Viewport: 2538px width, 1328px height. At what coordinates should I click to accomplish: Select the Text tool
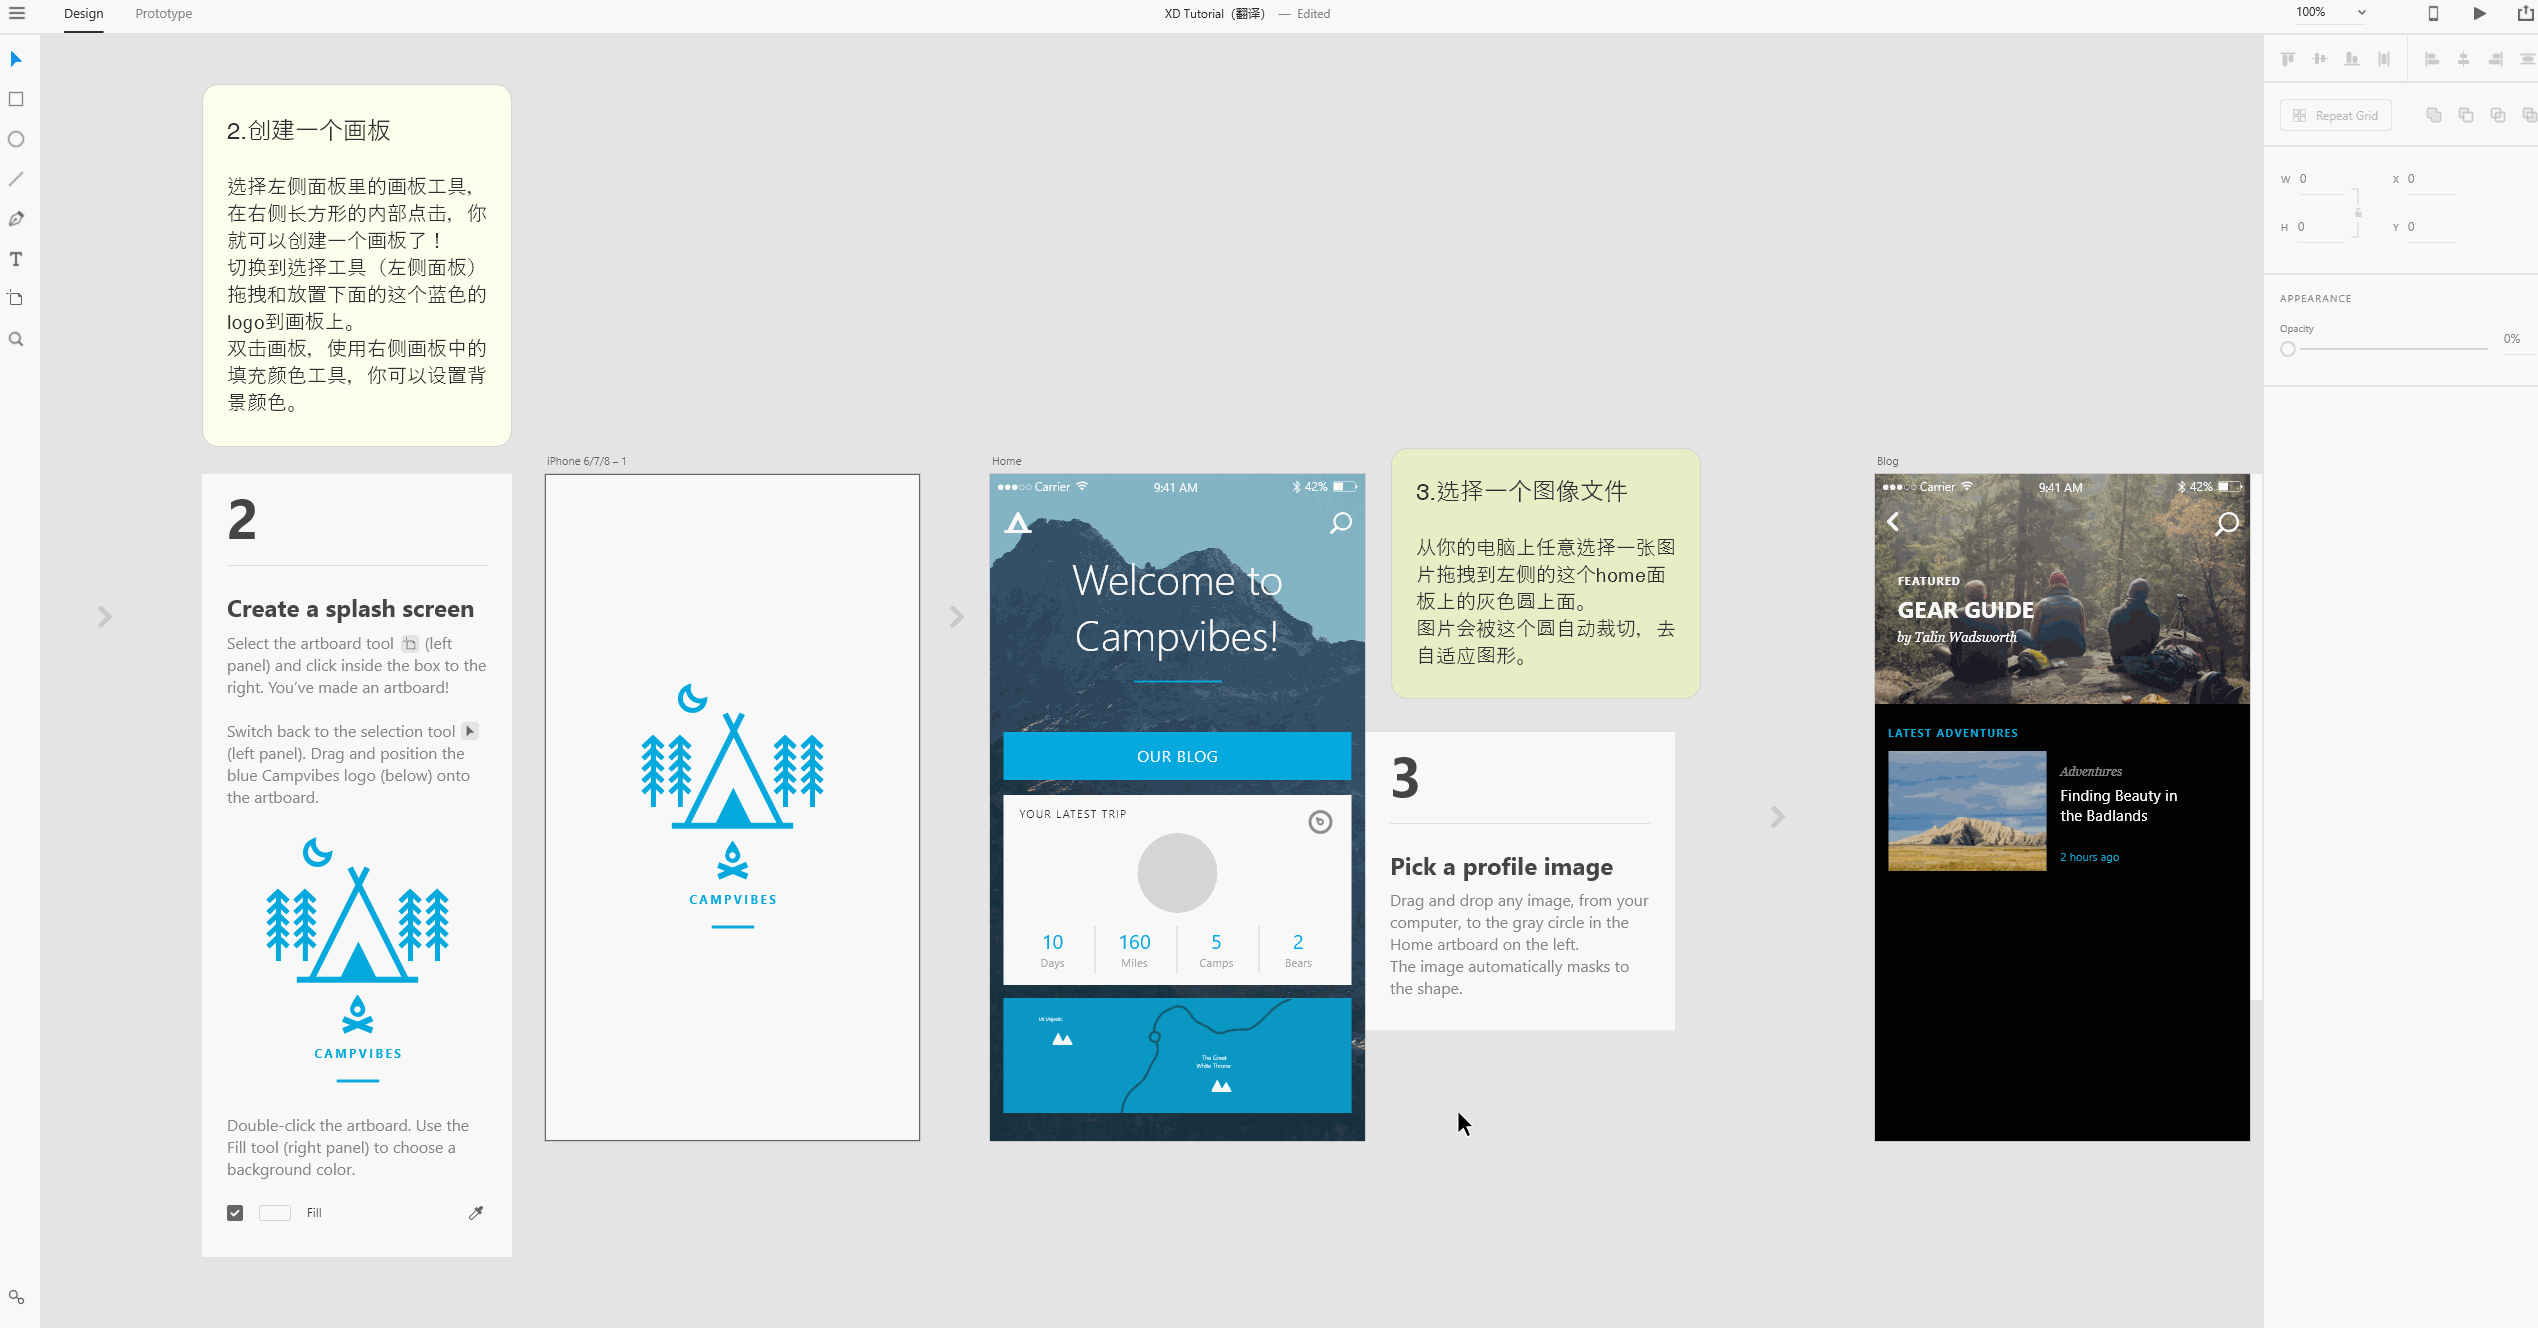[16, 259]
